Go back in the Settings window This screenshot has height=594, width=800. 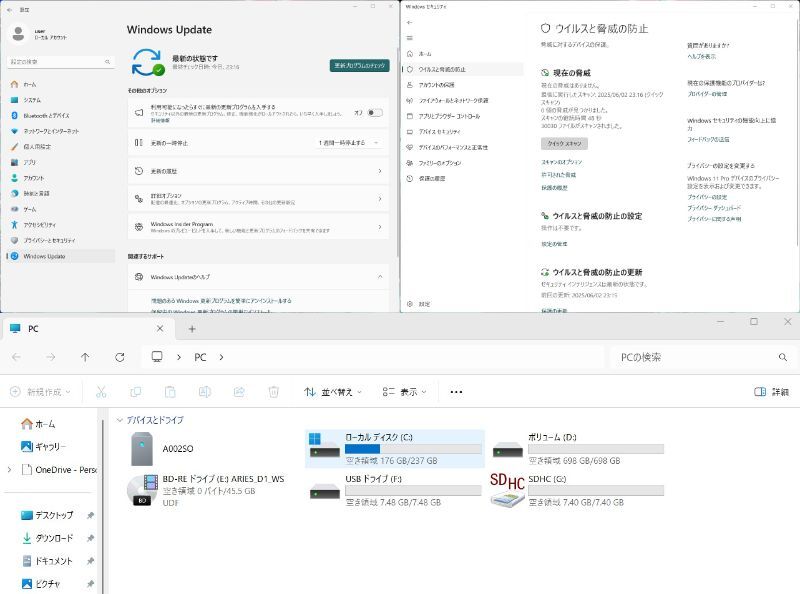[x=9, y=10]
